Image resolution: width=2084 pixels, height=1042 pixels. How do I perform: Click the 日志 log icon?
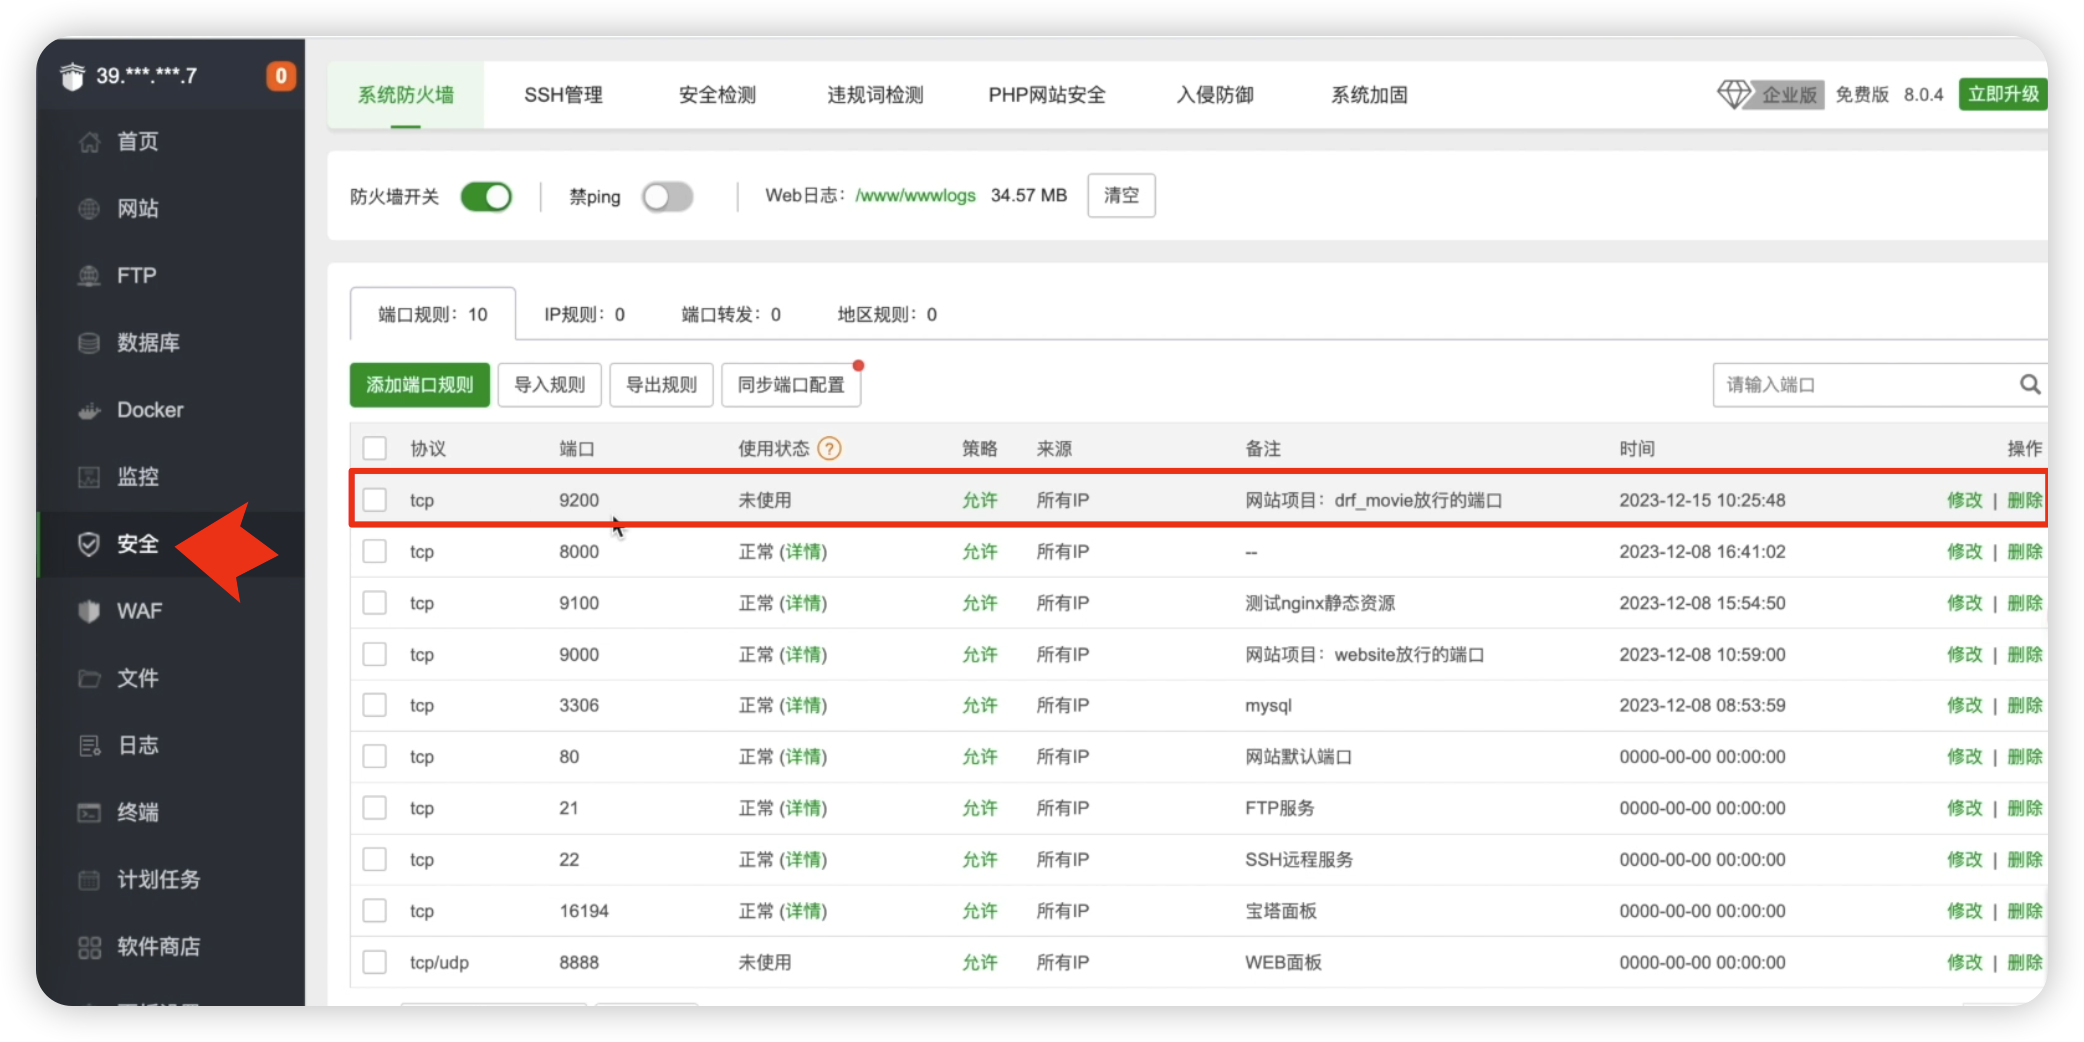(89, 745)
